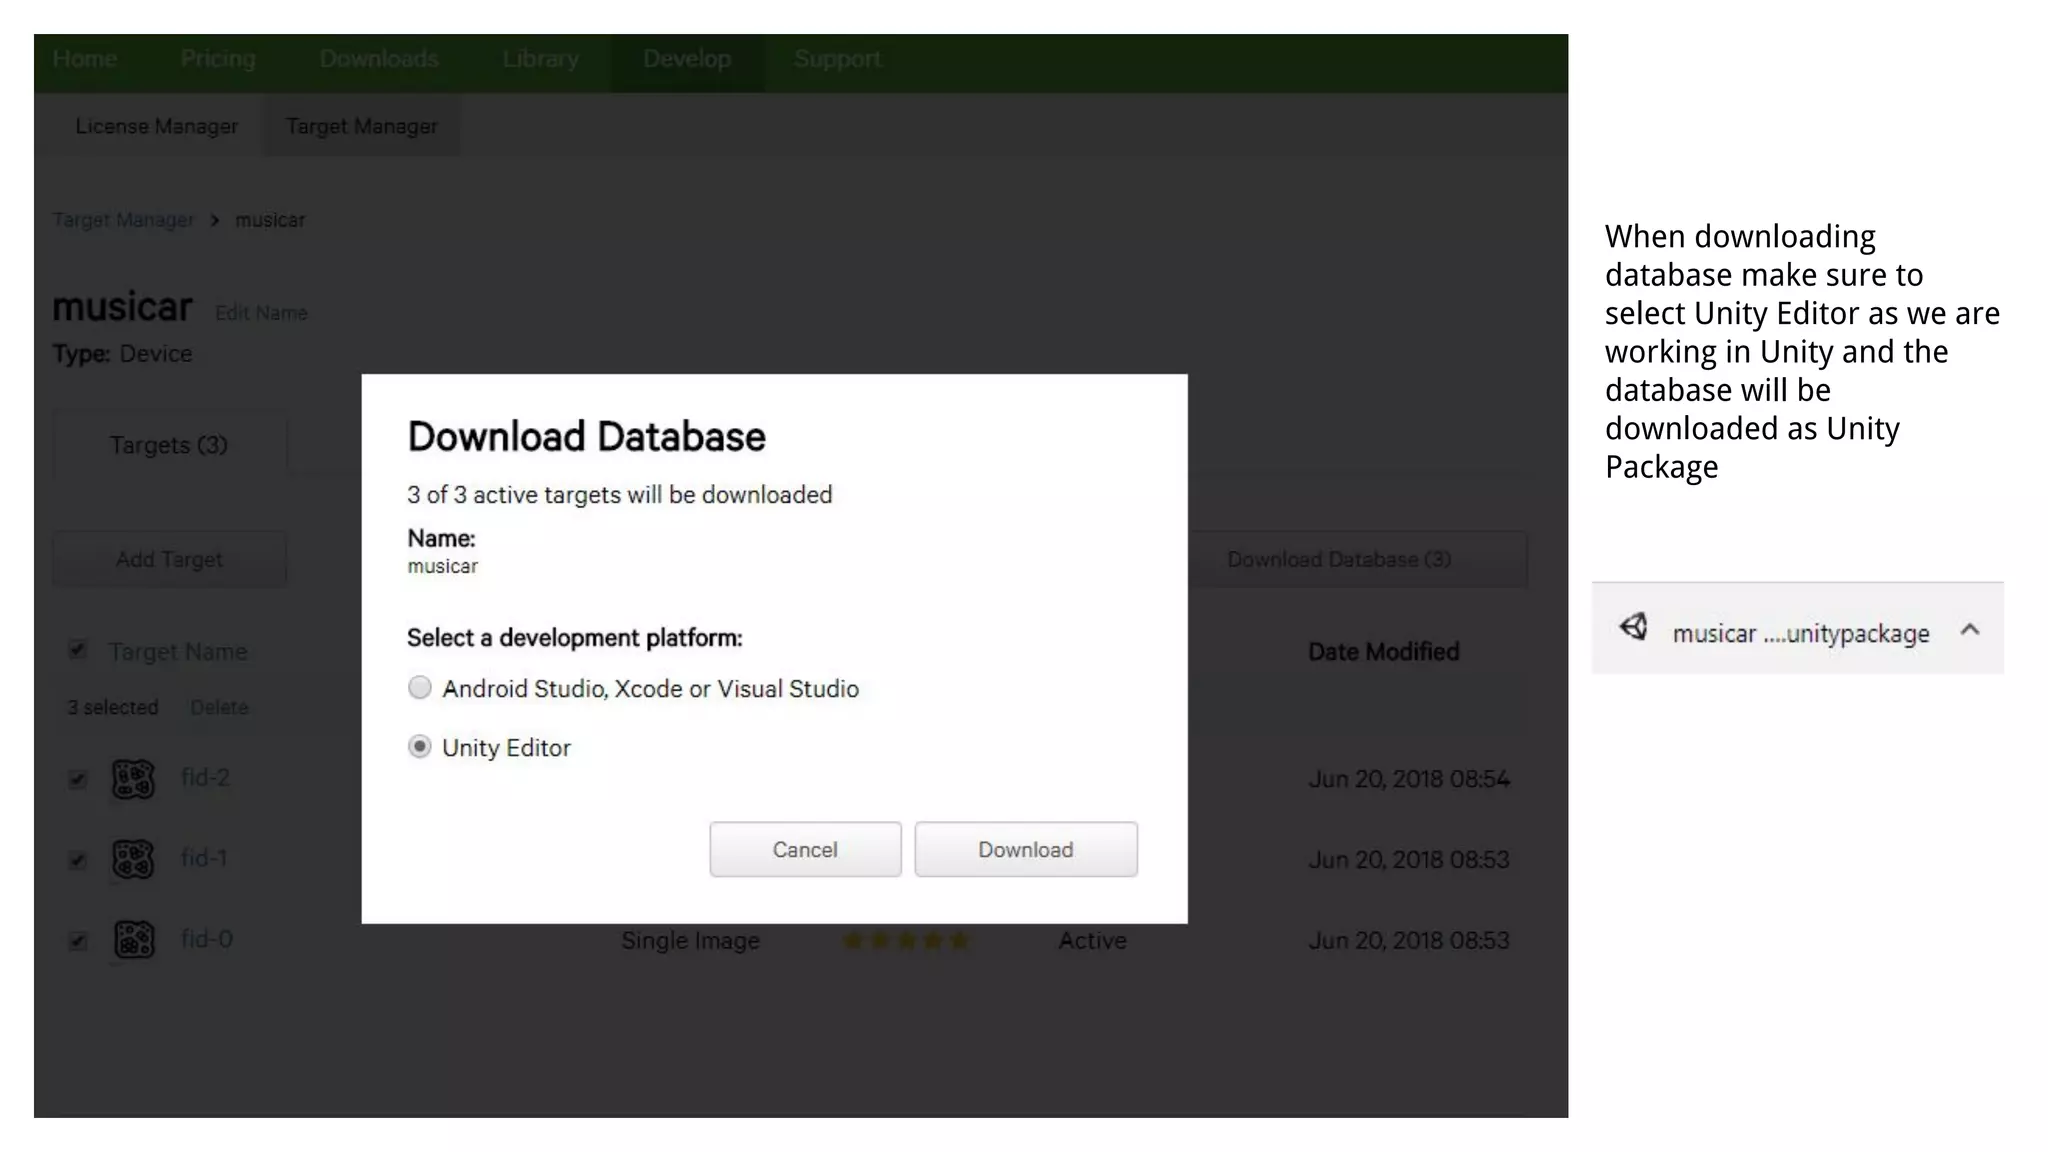Click the Add Target button
The image size is (2048, 1152).
[x=169, y=560]
